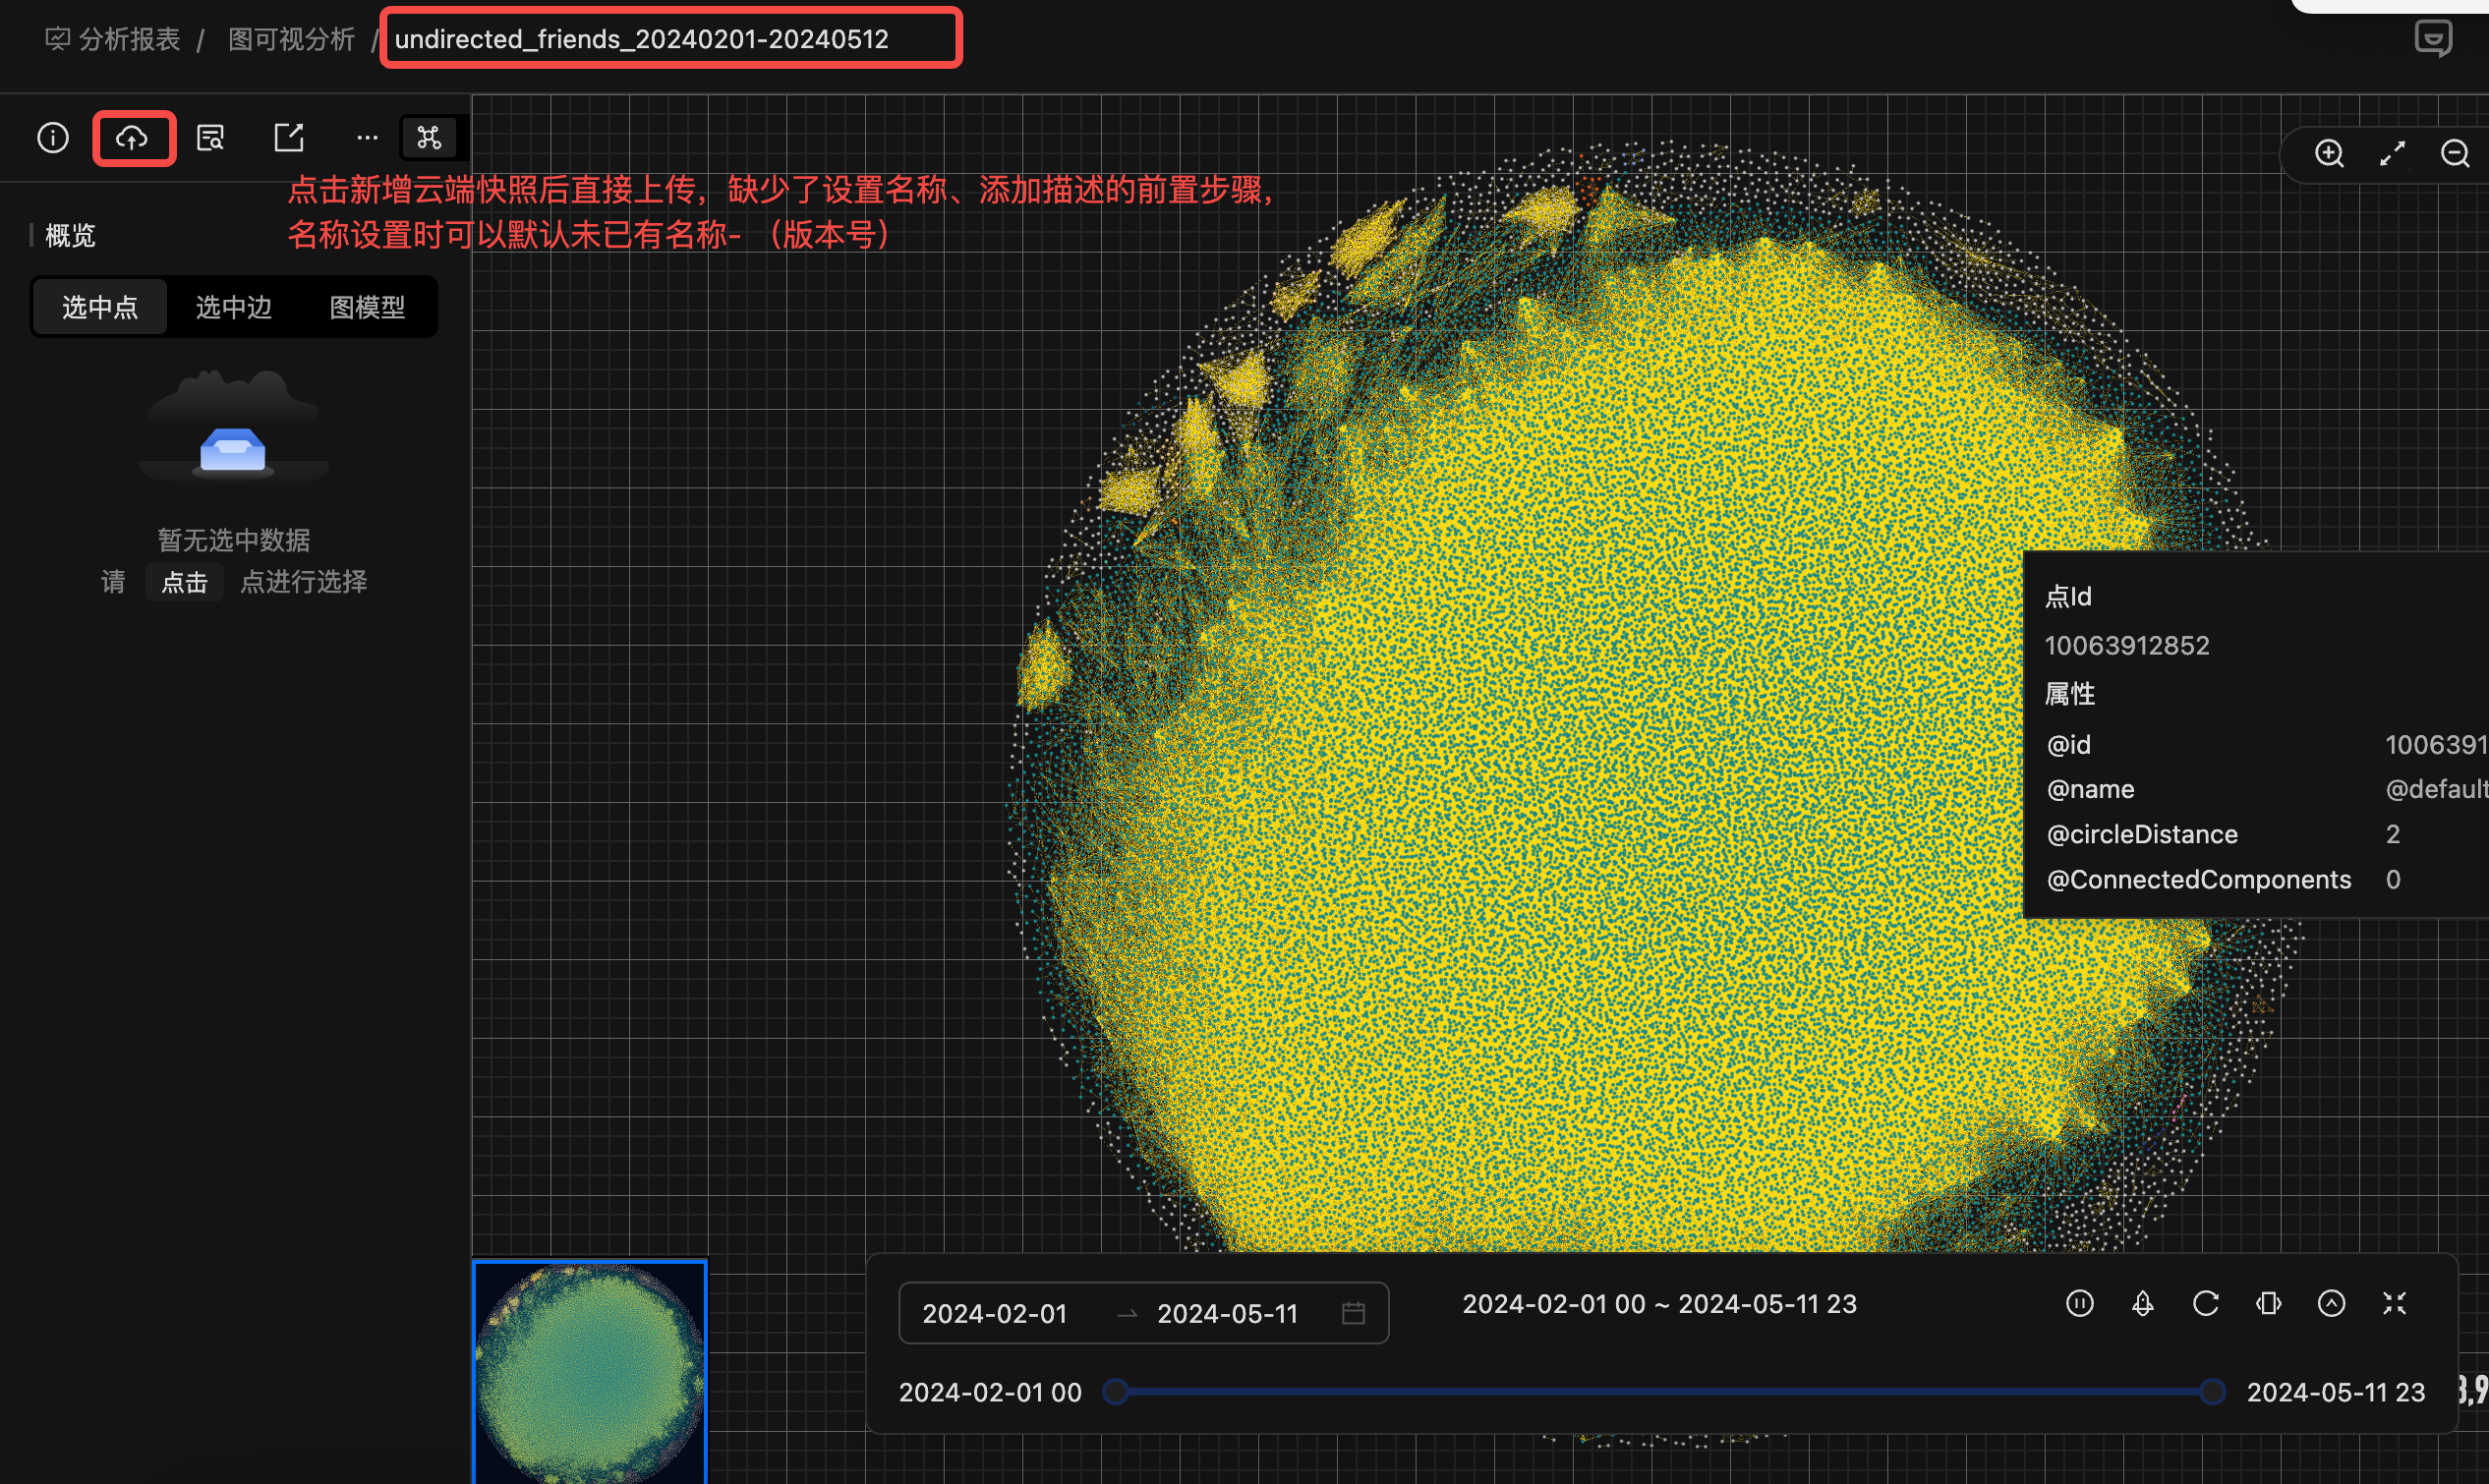2489x1484 pixels.
Task: Click the @name attribute label
Action: point(2090,789)
